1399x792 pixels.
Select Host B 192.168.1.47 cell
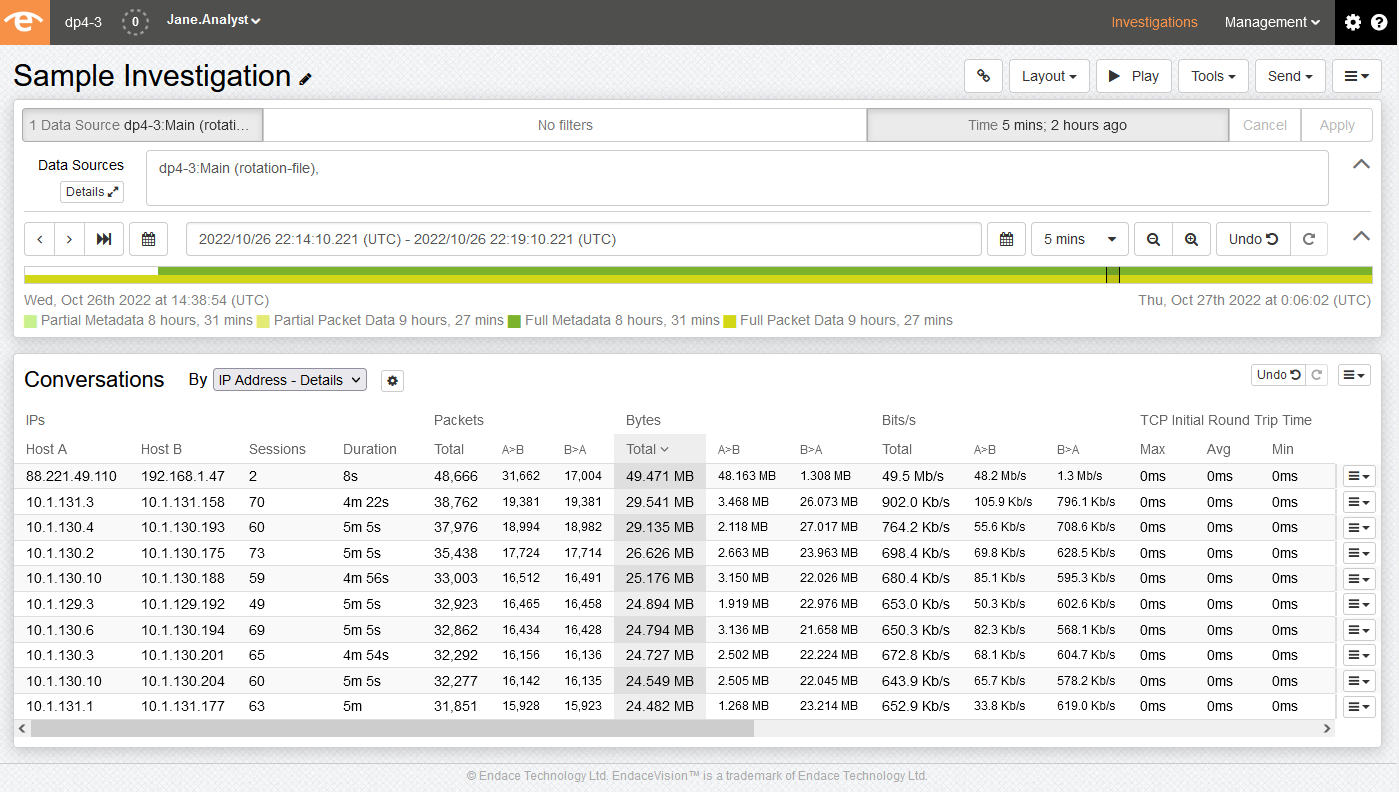(183, 476)
